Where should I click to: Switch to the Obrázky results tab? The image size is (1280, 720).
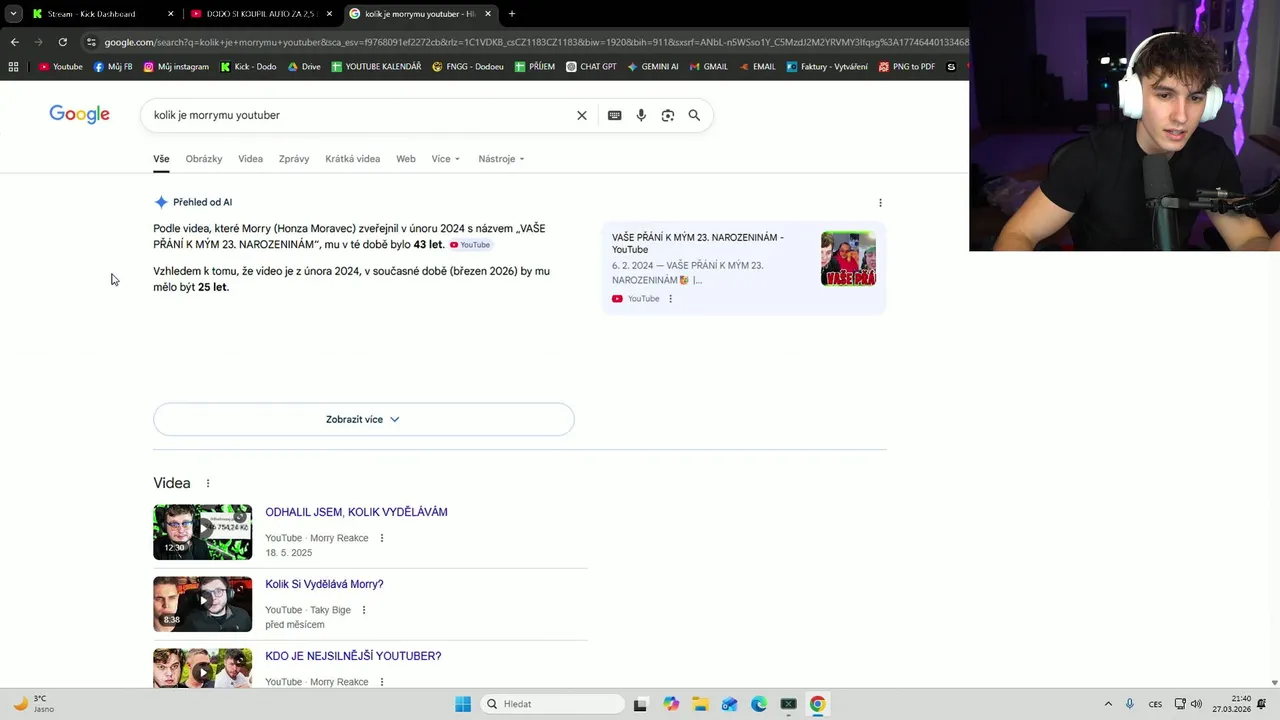click(204, 159)
